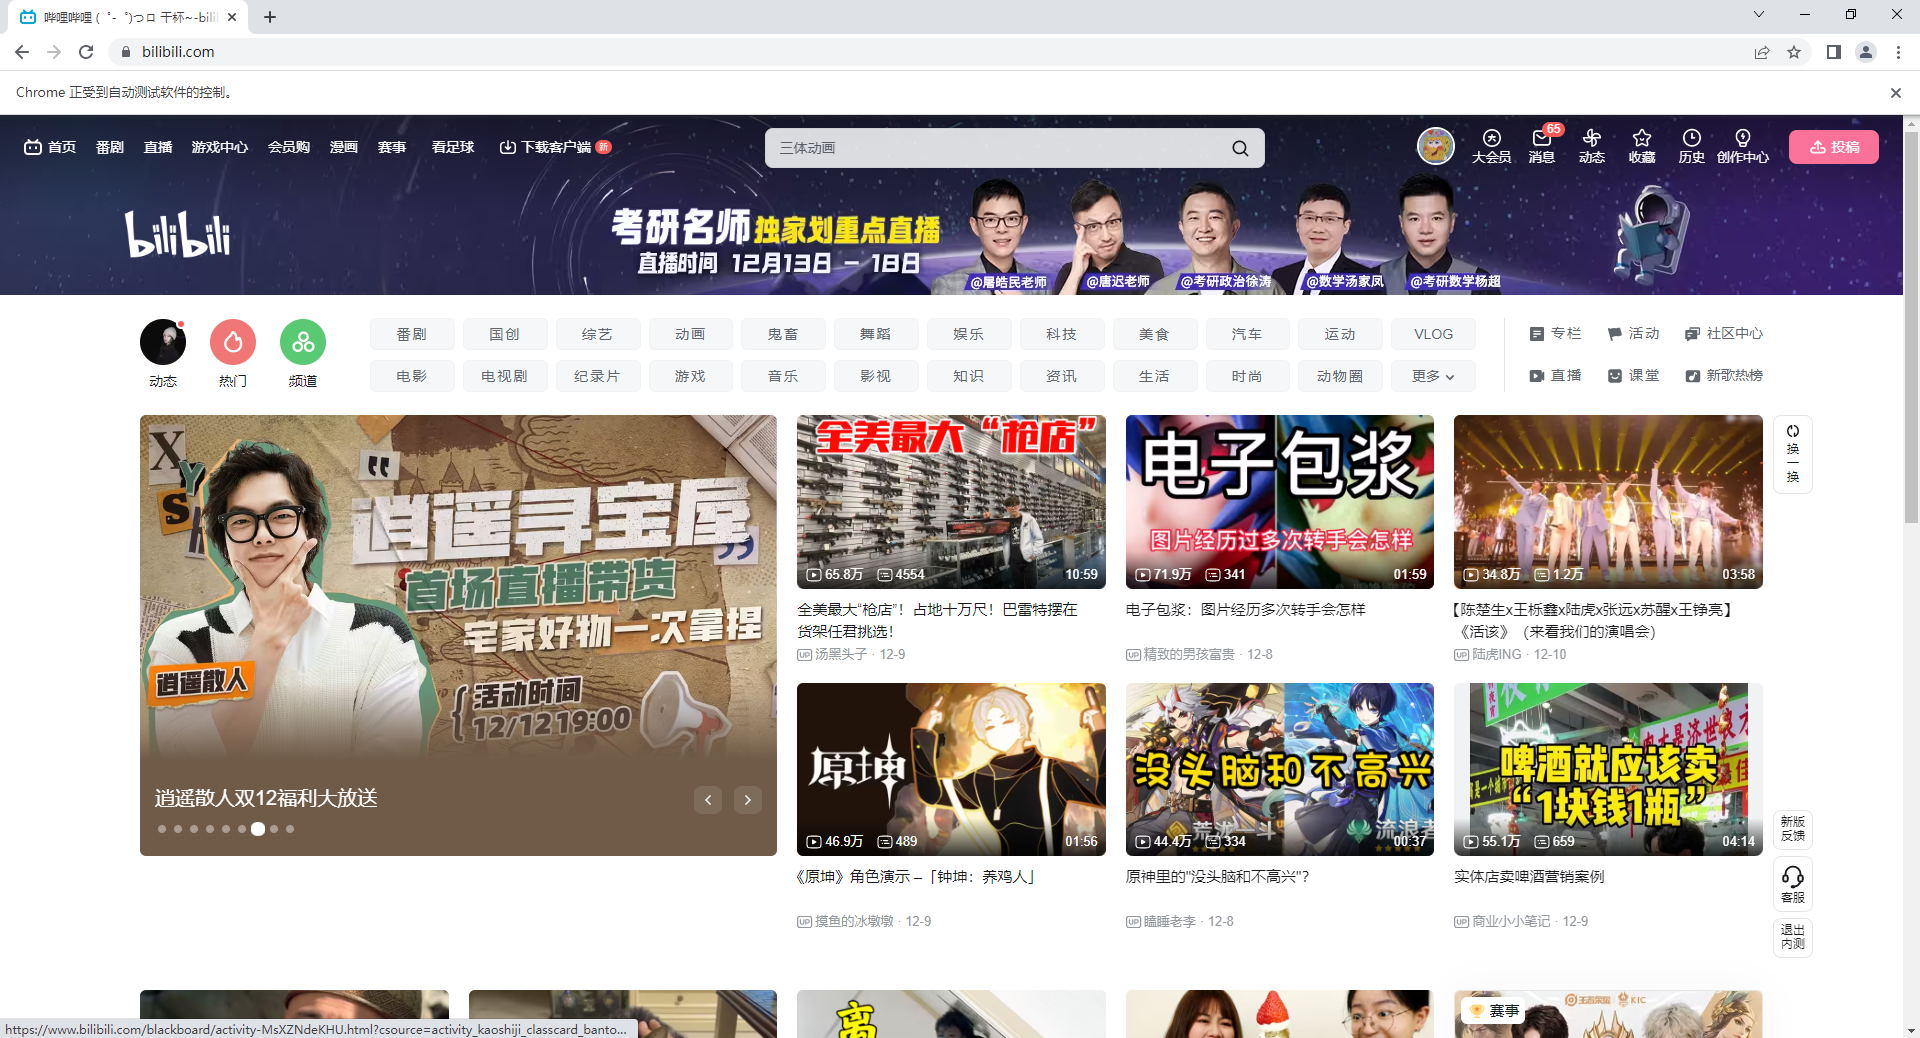
Task: Select the 纪录片 category button
Action: tap(597, 376)
